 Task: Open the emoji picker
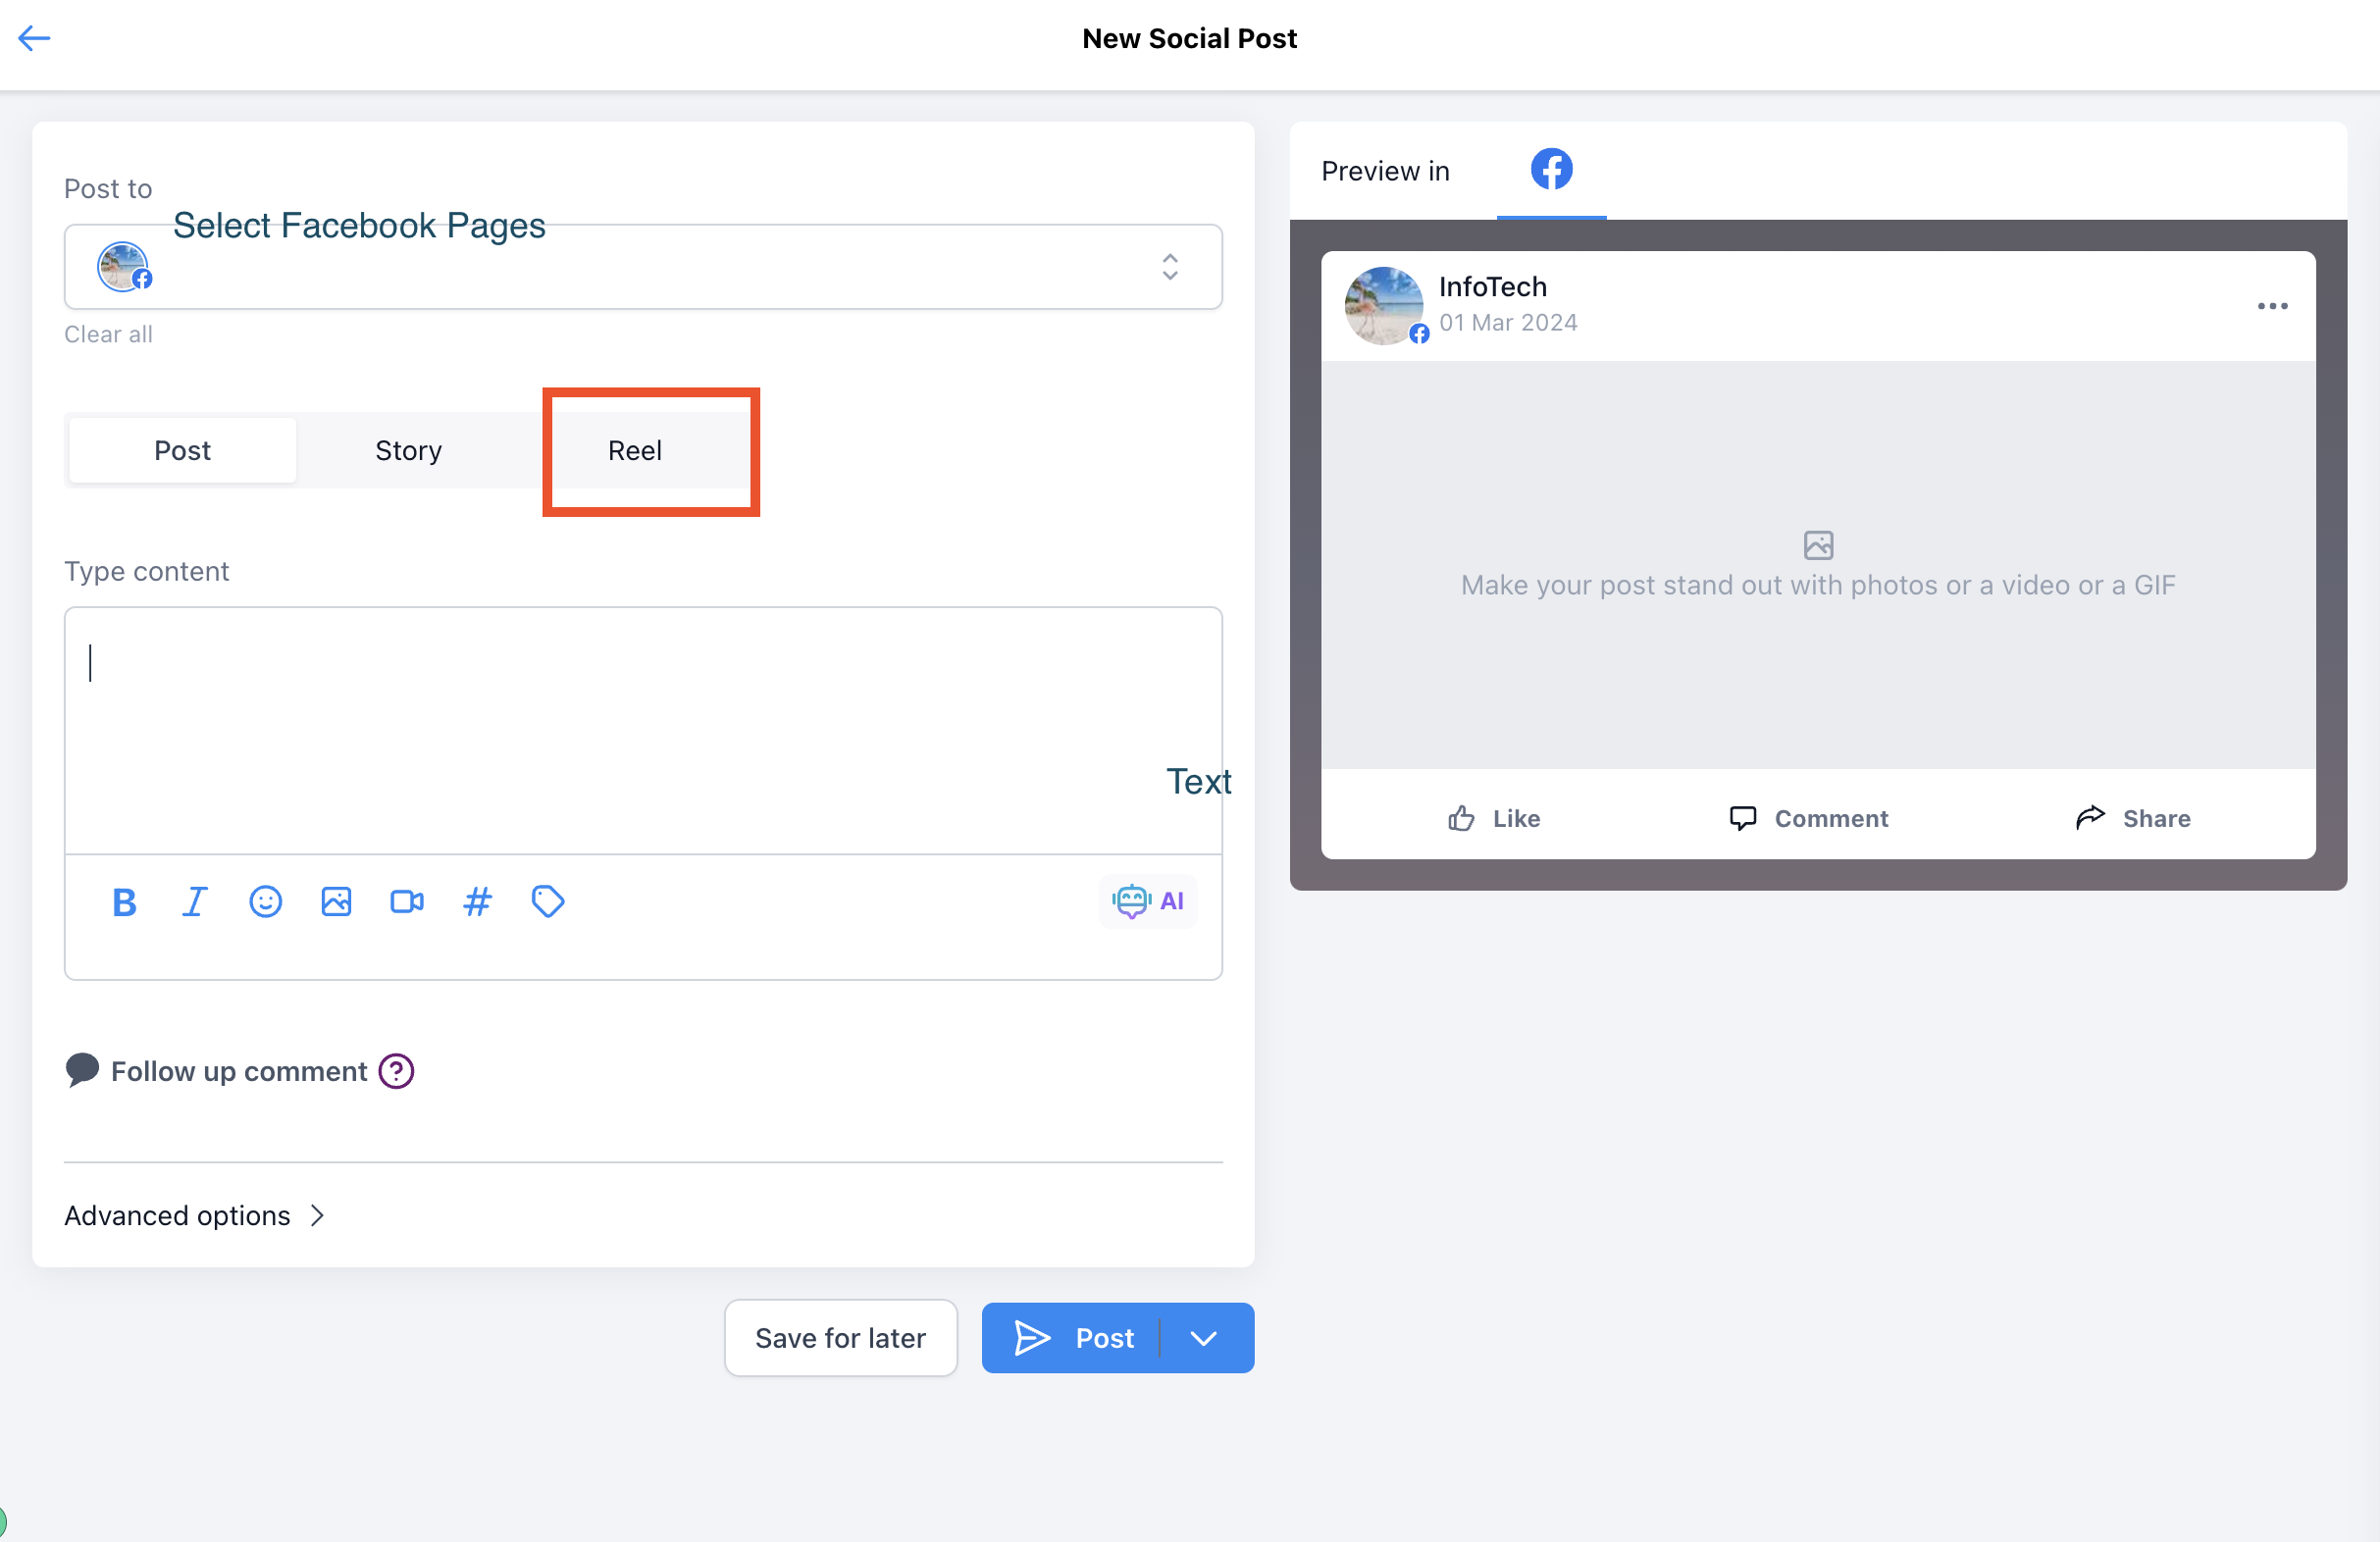pyautogui.click(x=265, y=902)
